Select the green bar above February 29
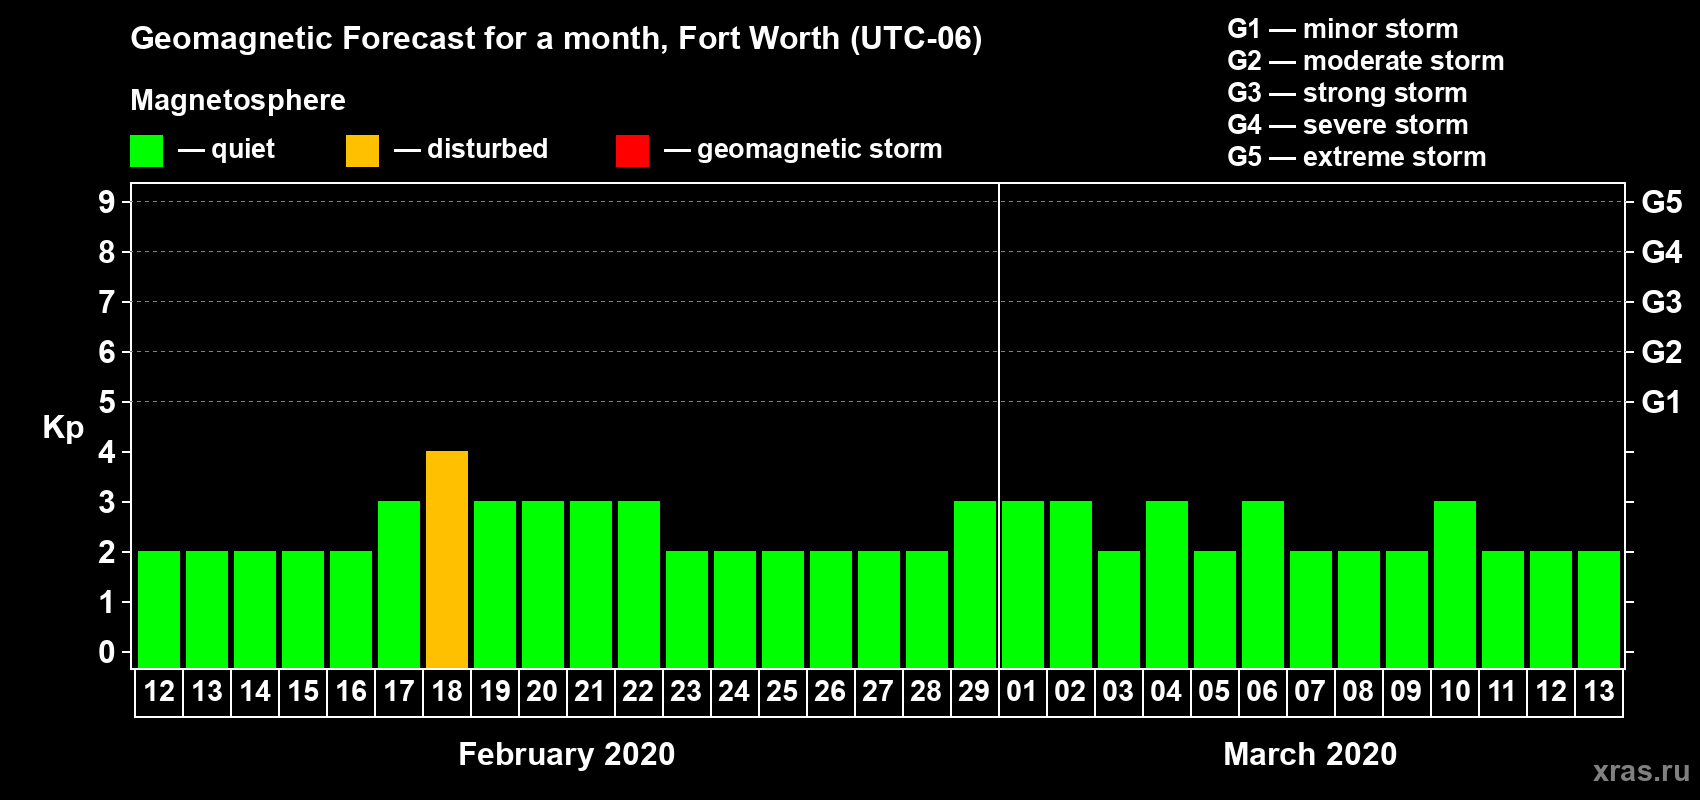The height and width of the screenshot is (800, 1700). coord(975,585)
